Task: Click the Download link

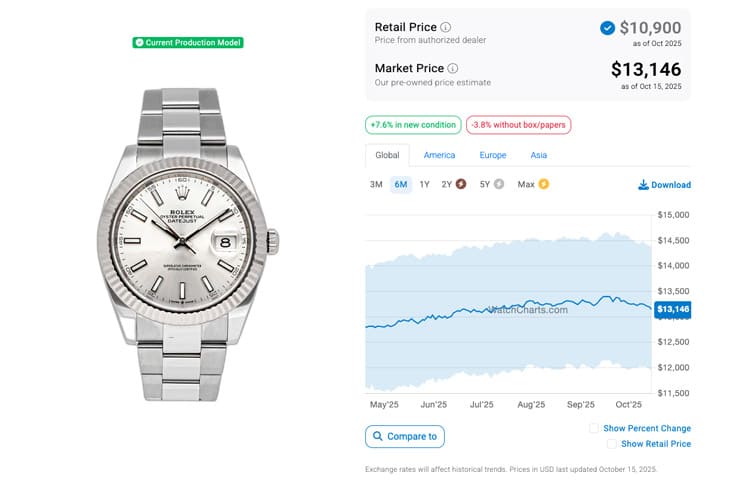Action: tap(670, 185)
